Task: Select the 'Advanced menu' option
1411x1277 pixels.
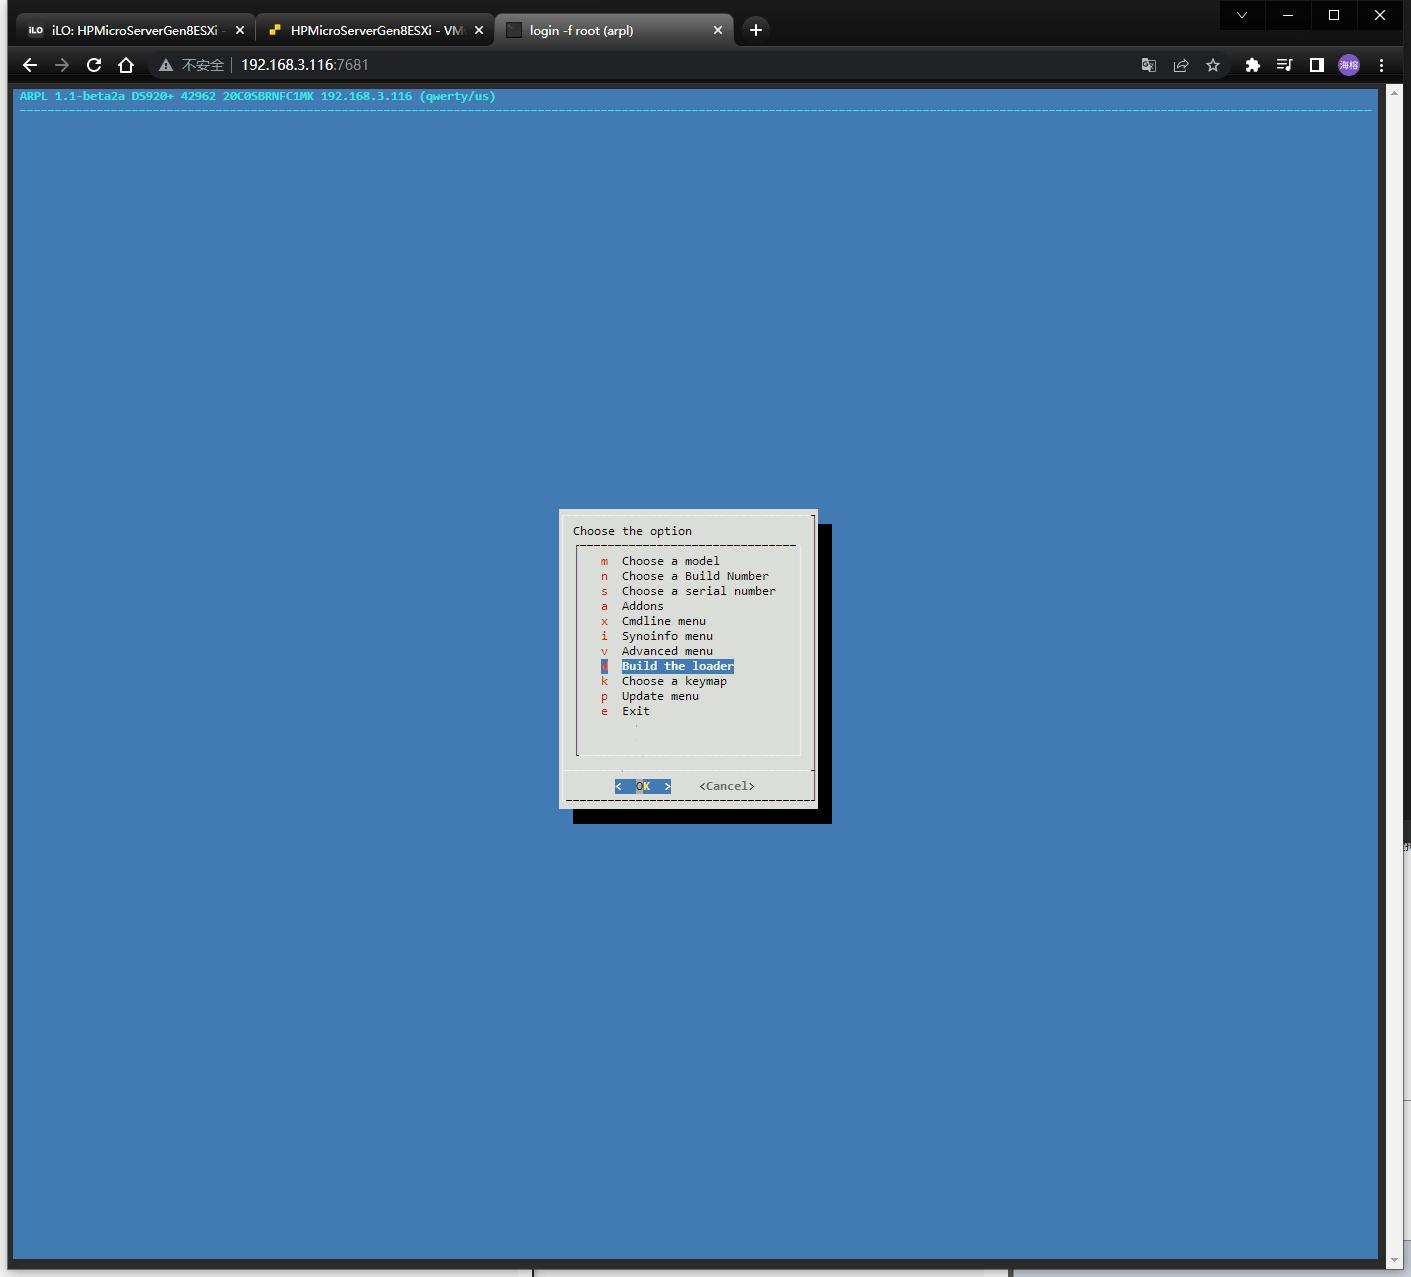Action: (x=667, y=651)
